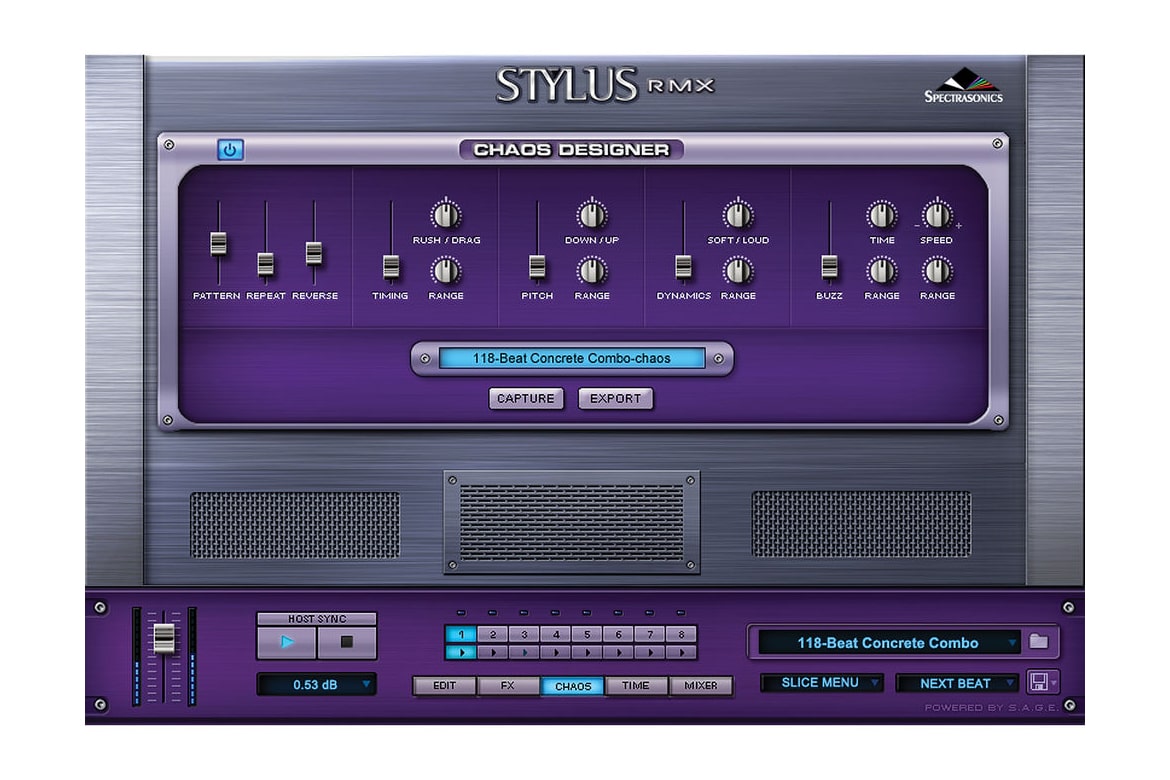Click the Dynamics slider handle
This screenshot has width=1170, height=780.
[683, 266]
